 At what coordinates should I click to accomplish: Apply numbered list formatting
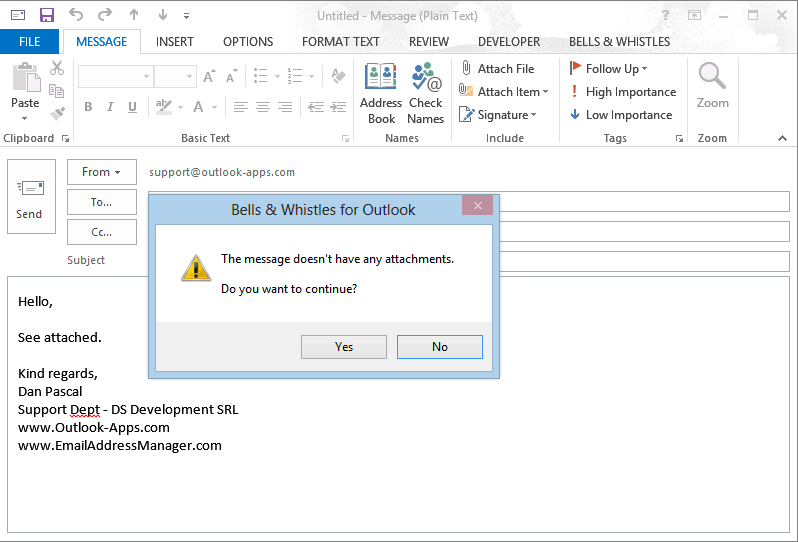(x=295, y=76)
